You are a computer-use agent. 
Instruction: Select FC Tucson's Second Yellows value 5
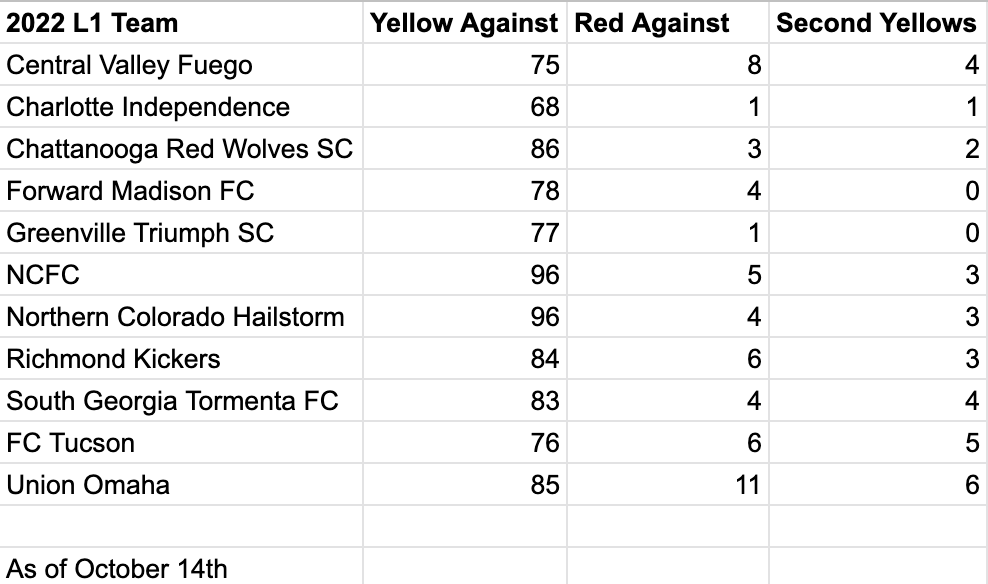pos(972,443)
